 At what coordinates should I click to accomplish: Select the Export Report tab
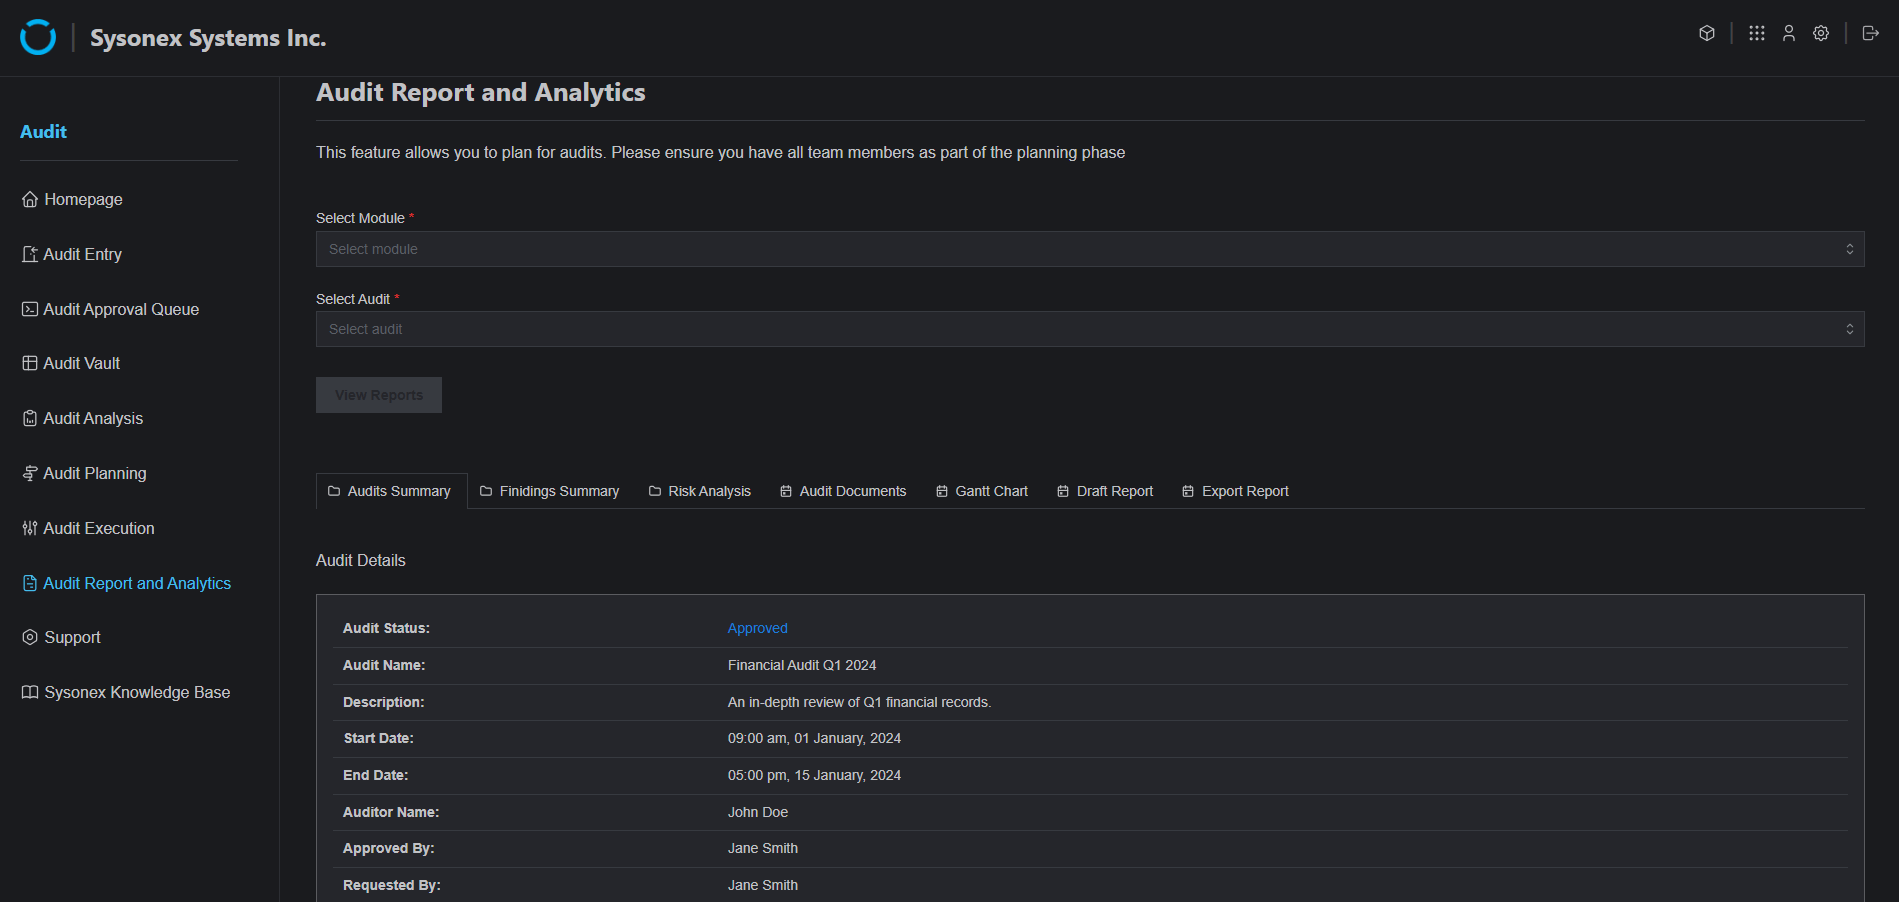click(x=1235, y=491)
